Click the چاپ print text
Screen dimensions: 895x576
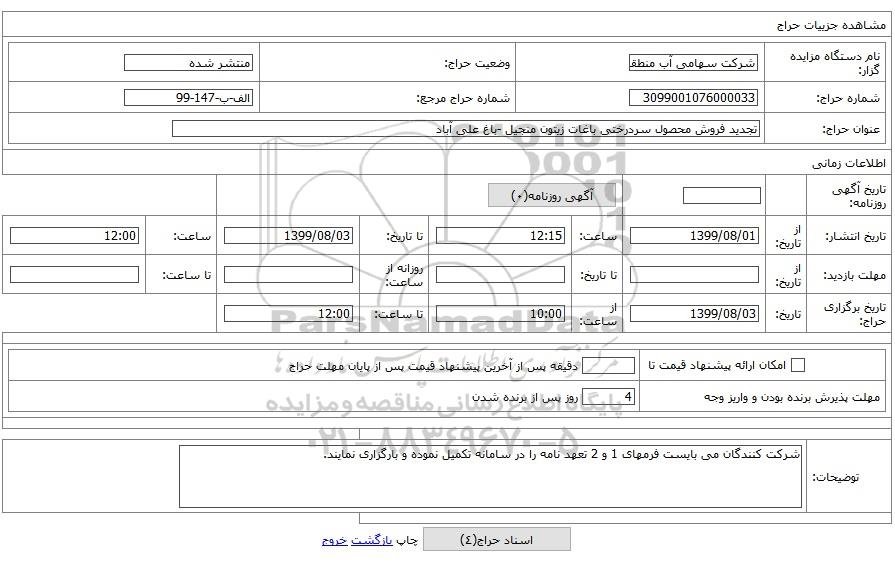(407, 540)
